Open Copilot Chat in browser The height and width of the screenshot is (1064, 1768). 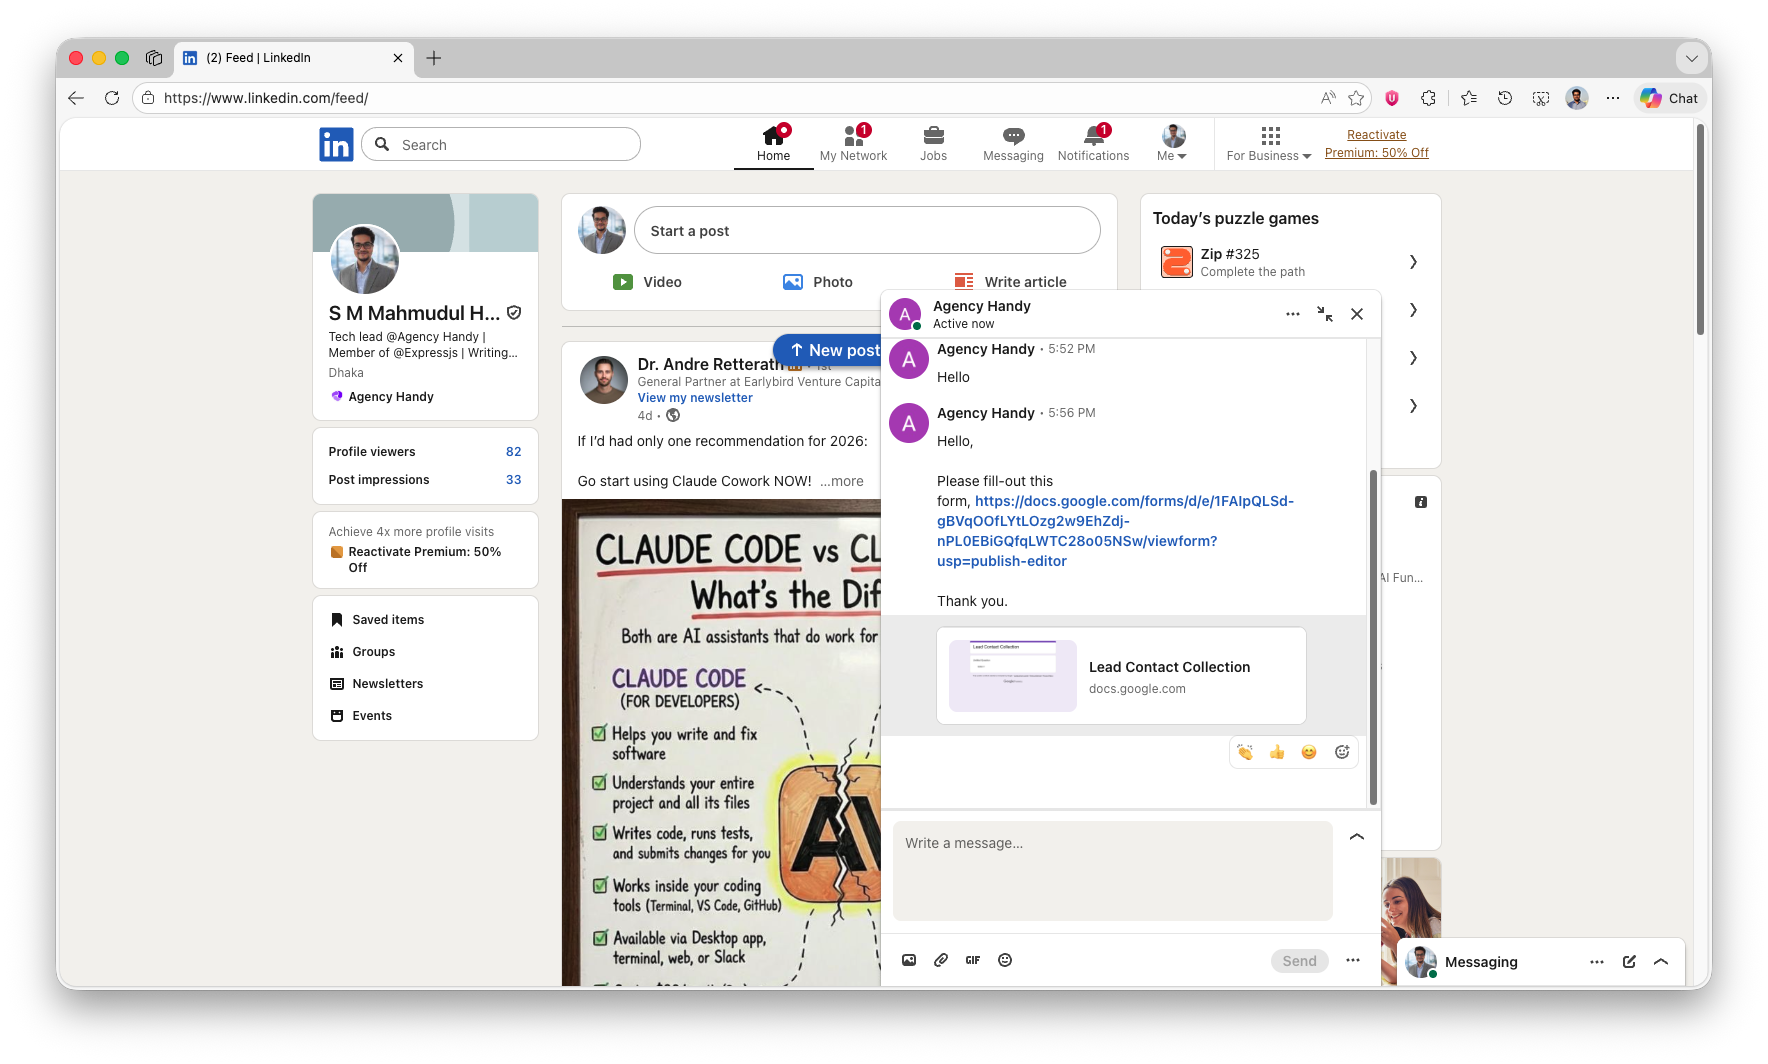tap(1669, 98)
